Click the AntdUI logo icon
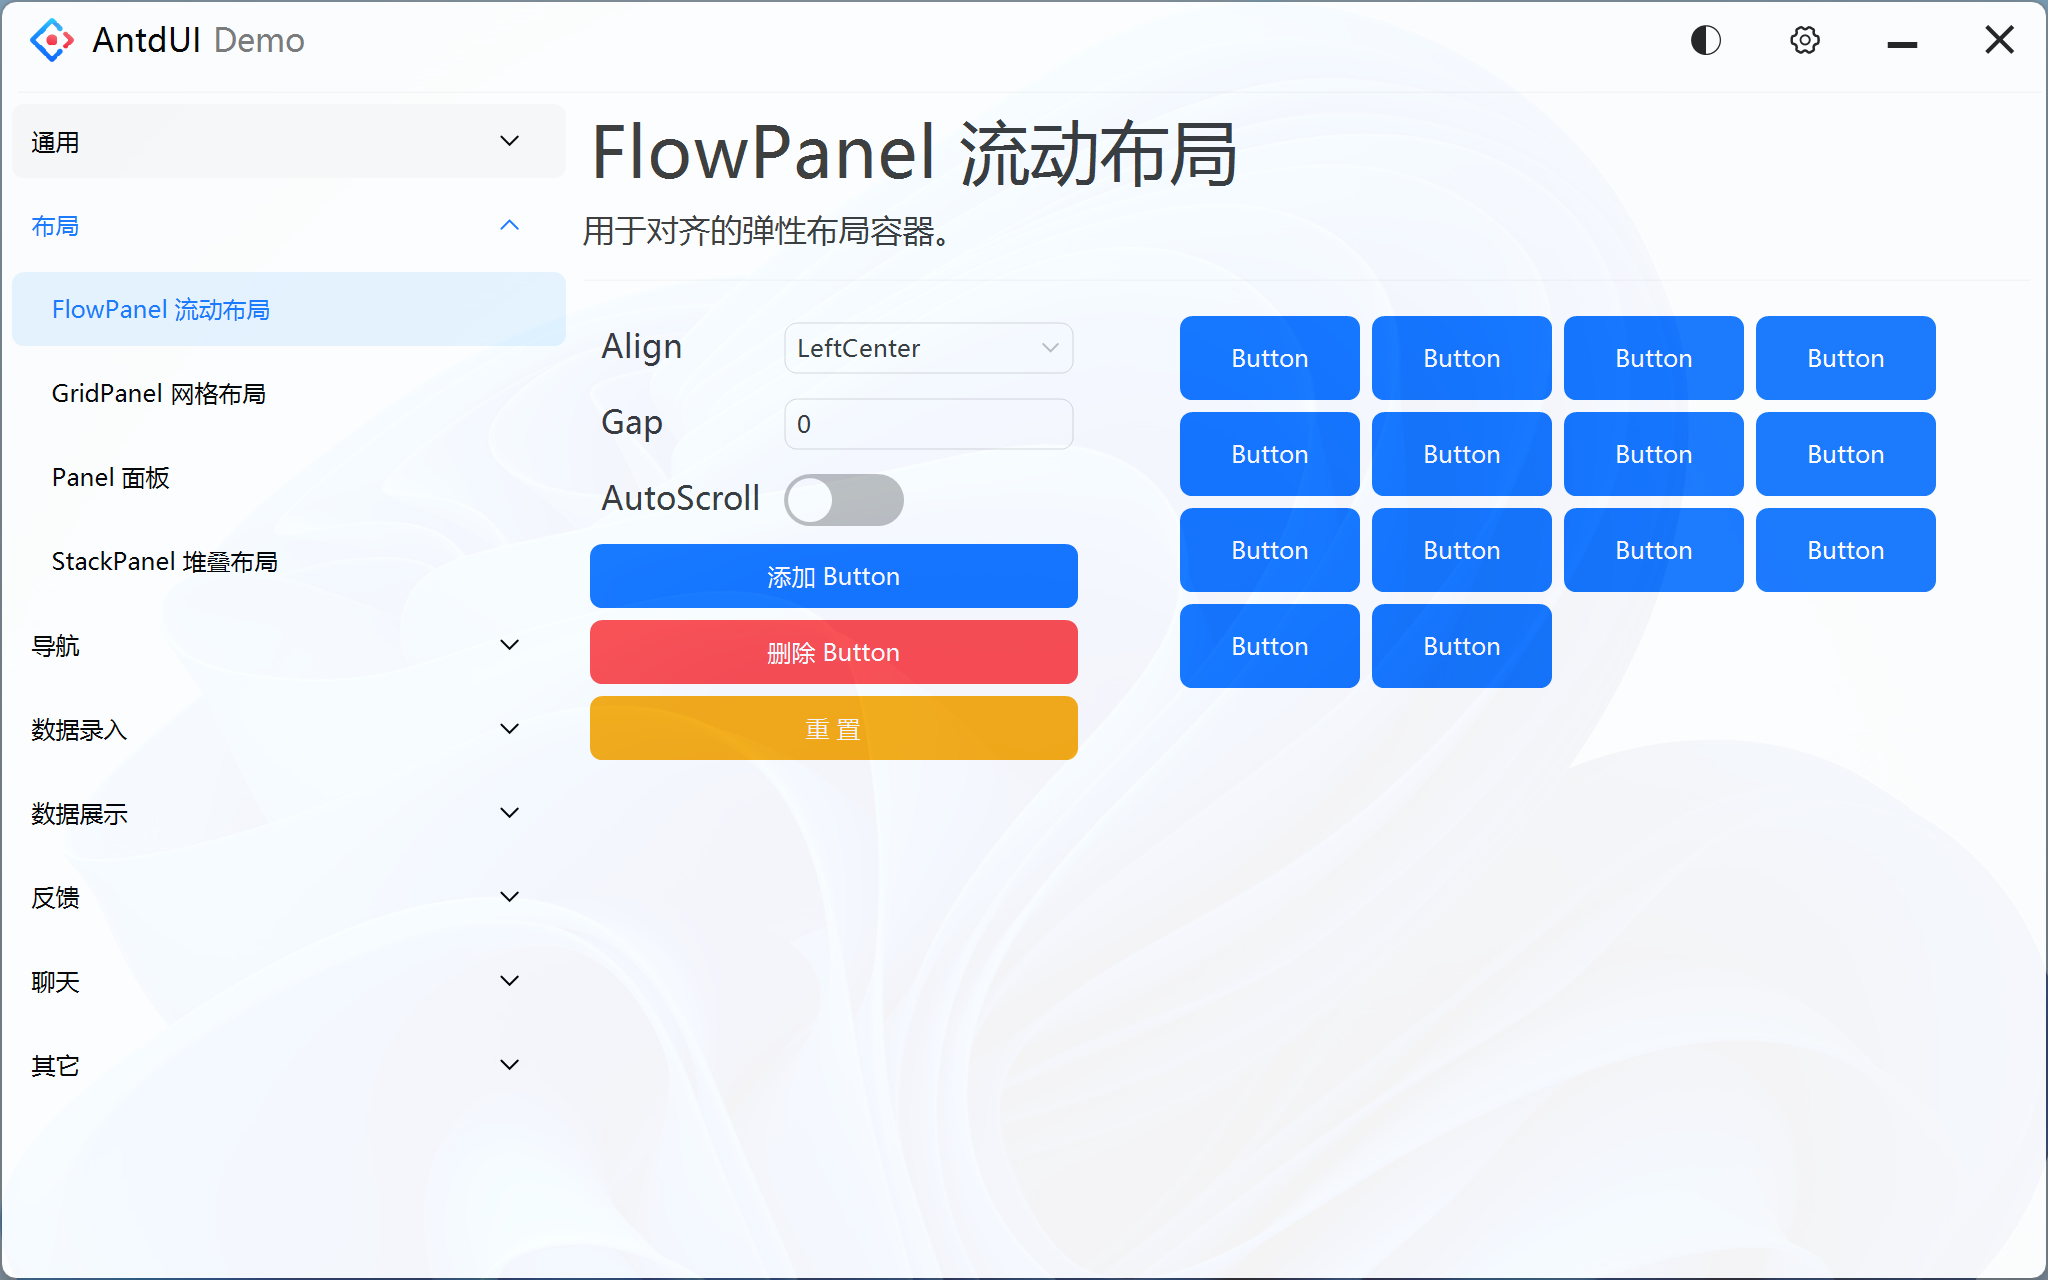Screen dimensions: 2048x1280 (x=51, y=40)
